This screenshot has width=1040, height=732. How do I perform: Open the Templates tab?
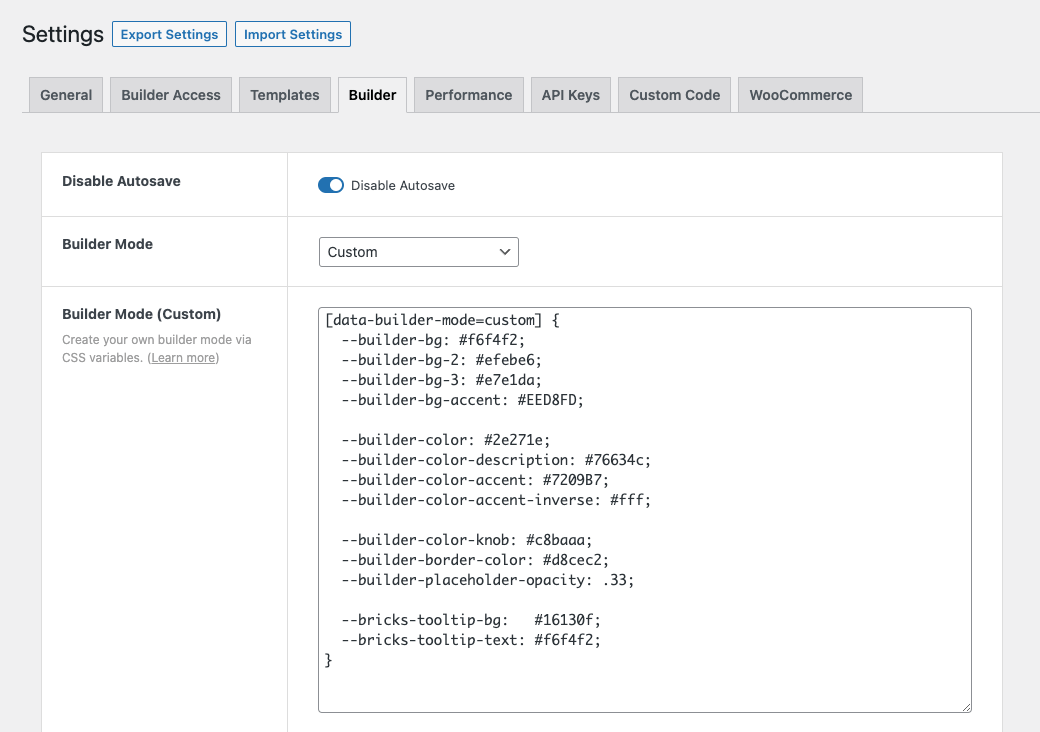(x=285, y=95)
